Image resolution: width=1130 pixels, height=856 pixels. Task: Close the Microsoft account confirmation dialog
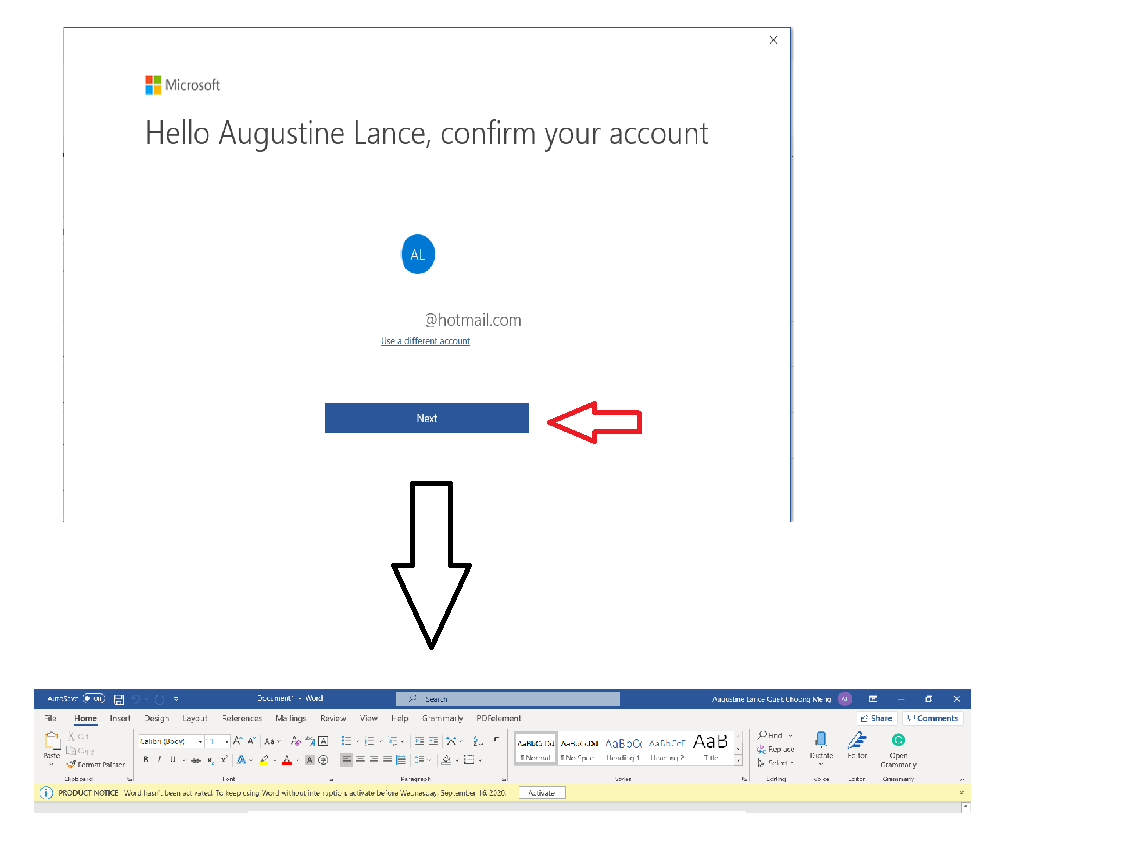[773, 40]
